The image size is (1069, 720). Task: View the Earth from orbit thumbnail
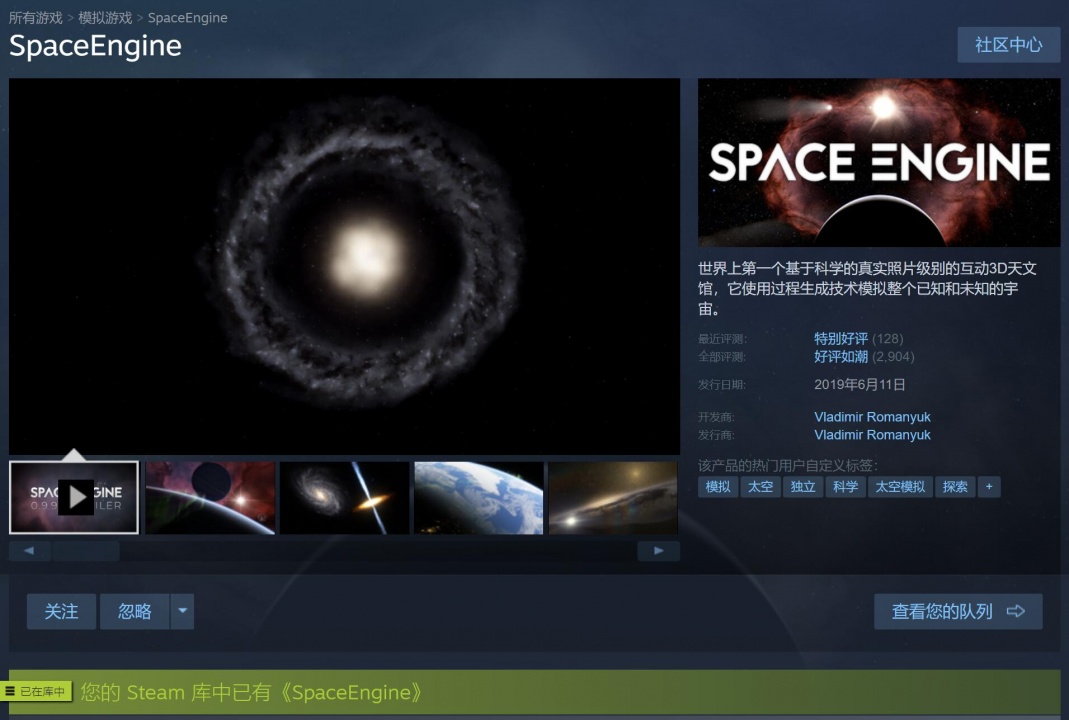[x=479, y=498]
